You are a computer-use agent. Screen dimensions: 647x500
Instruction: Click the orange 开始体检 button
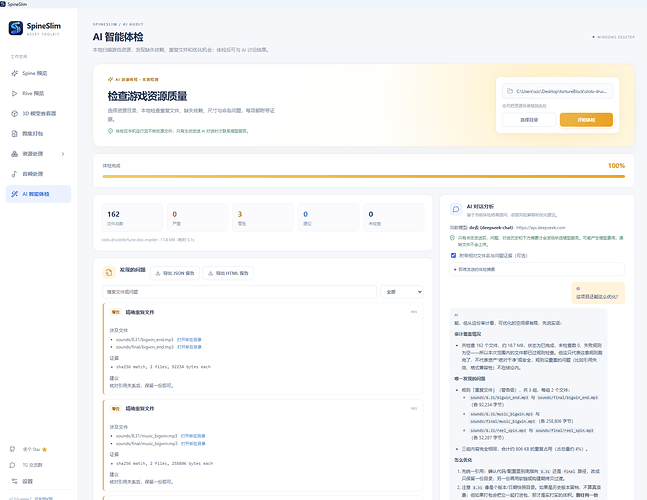(x=586, y=120)
